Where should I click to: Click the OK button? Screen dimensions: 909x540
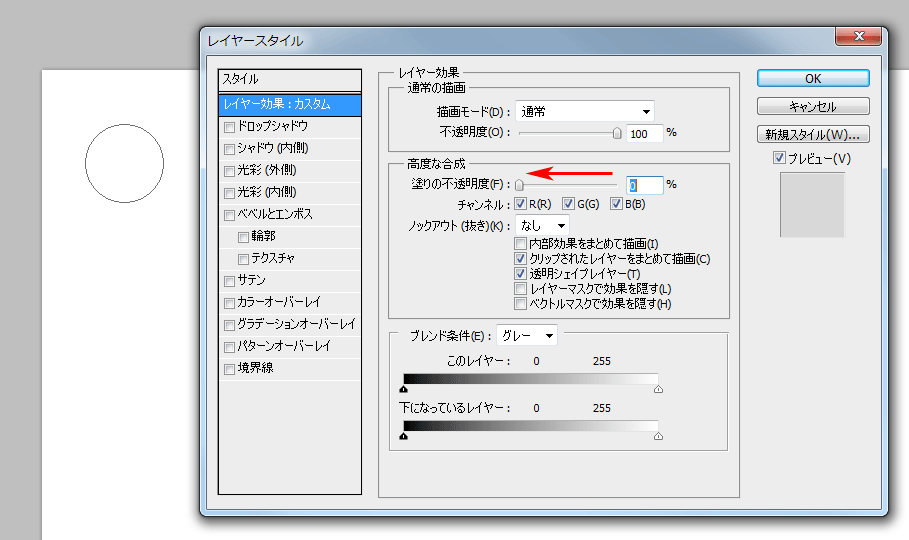(x=813, y=78)
